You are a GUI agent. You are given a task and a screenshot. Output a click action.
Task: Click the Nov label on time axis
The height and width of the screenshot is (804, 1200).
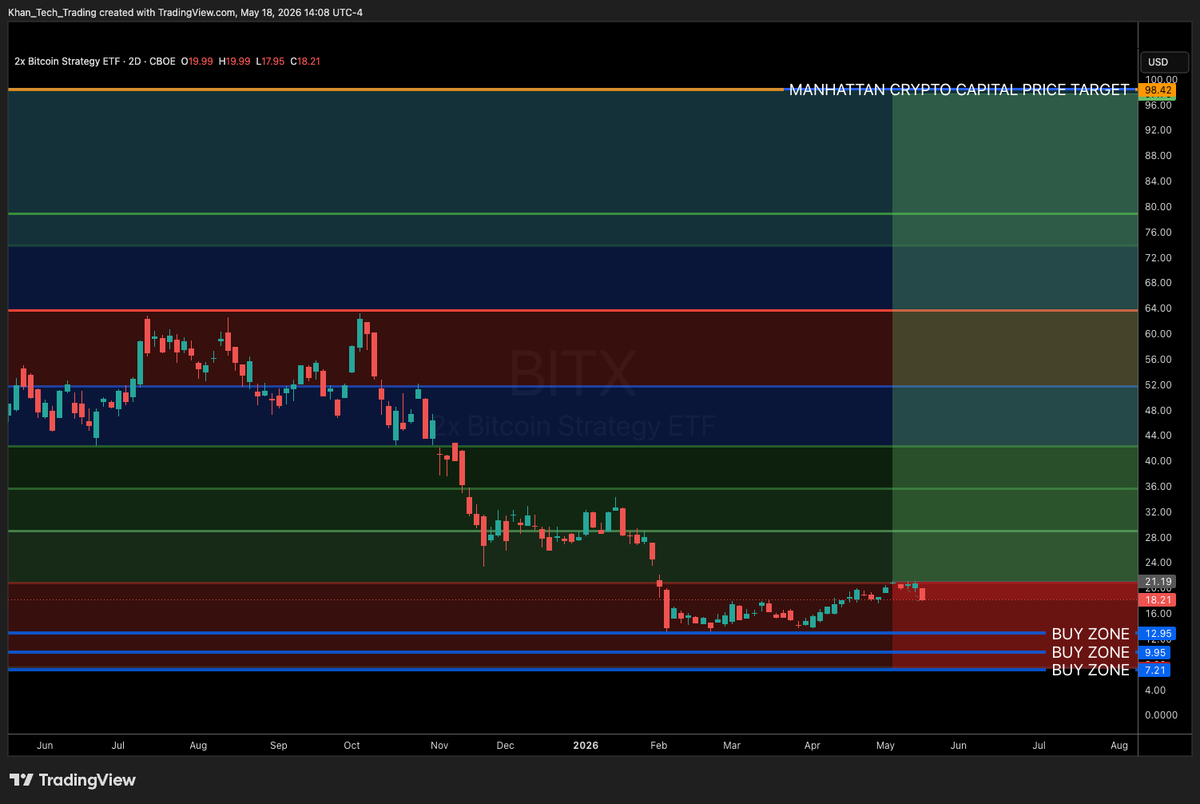[438, 746]
